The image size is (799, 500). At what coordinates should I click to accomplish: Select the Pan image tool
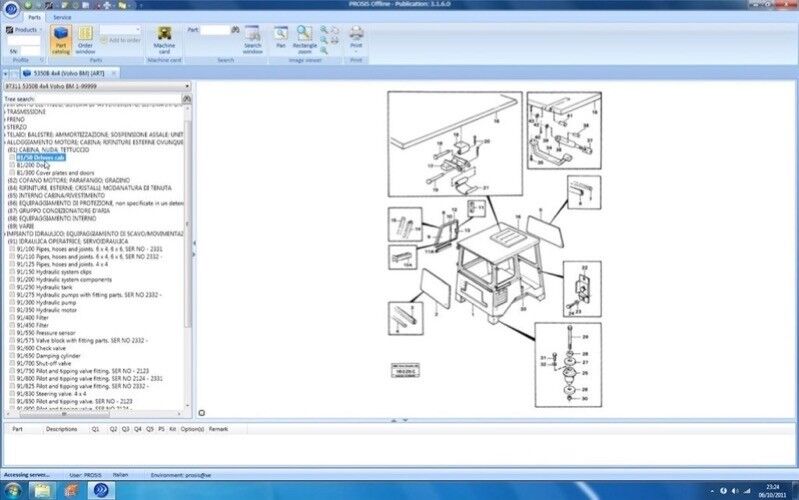[x=281, y=39]
